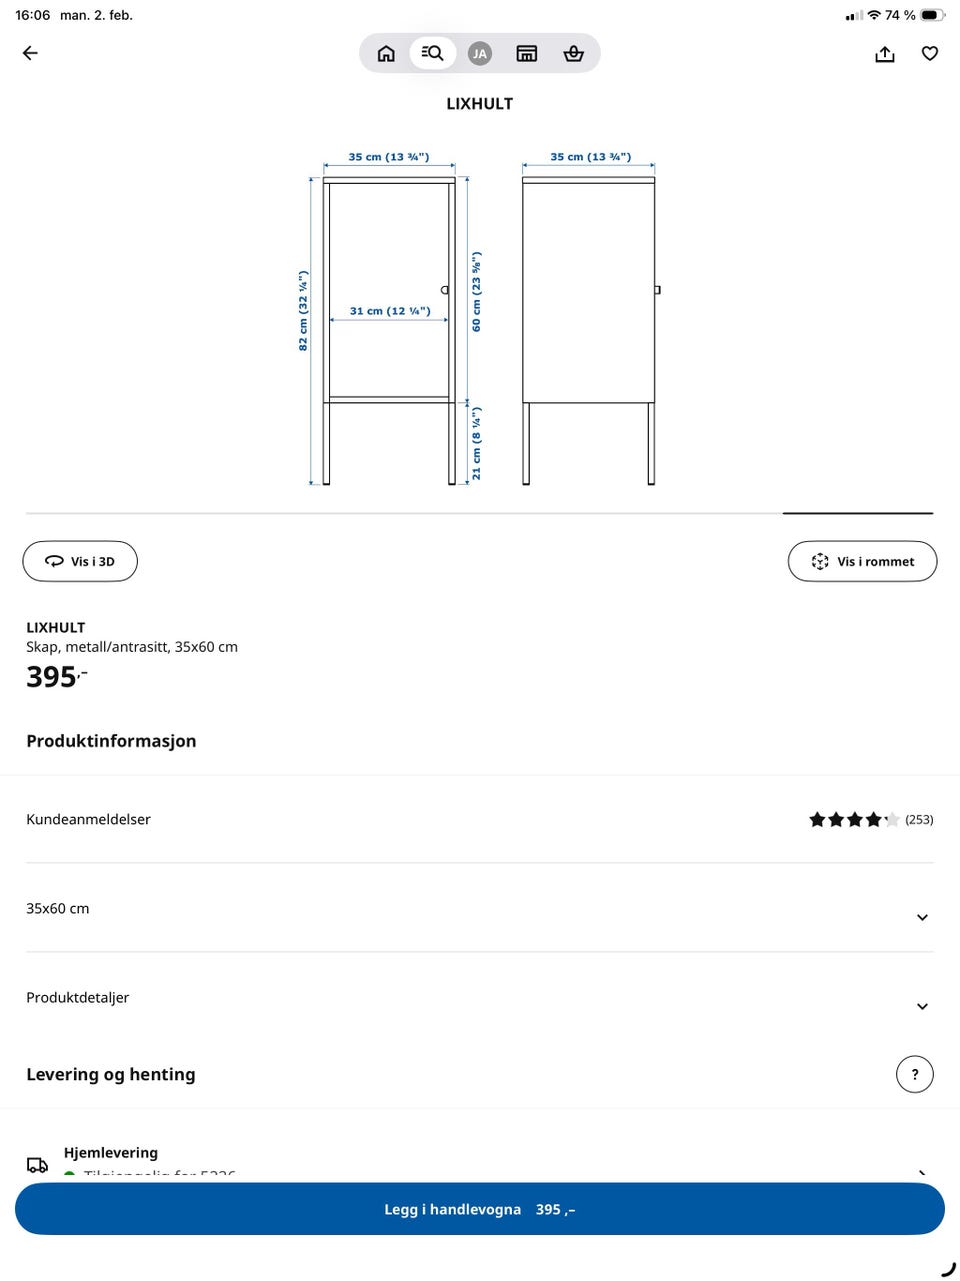
Task: Select the LIXHULT product dimension image
Action: click(x=480, y=320)
